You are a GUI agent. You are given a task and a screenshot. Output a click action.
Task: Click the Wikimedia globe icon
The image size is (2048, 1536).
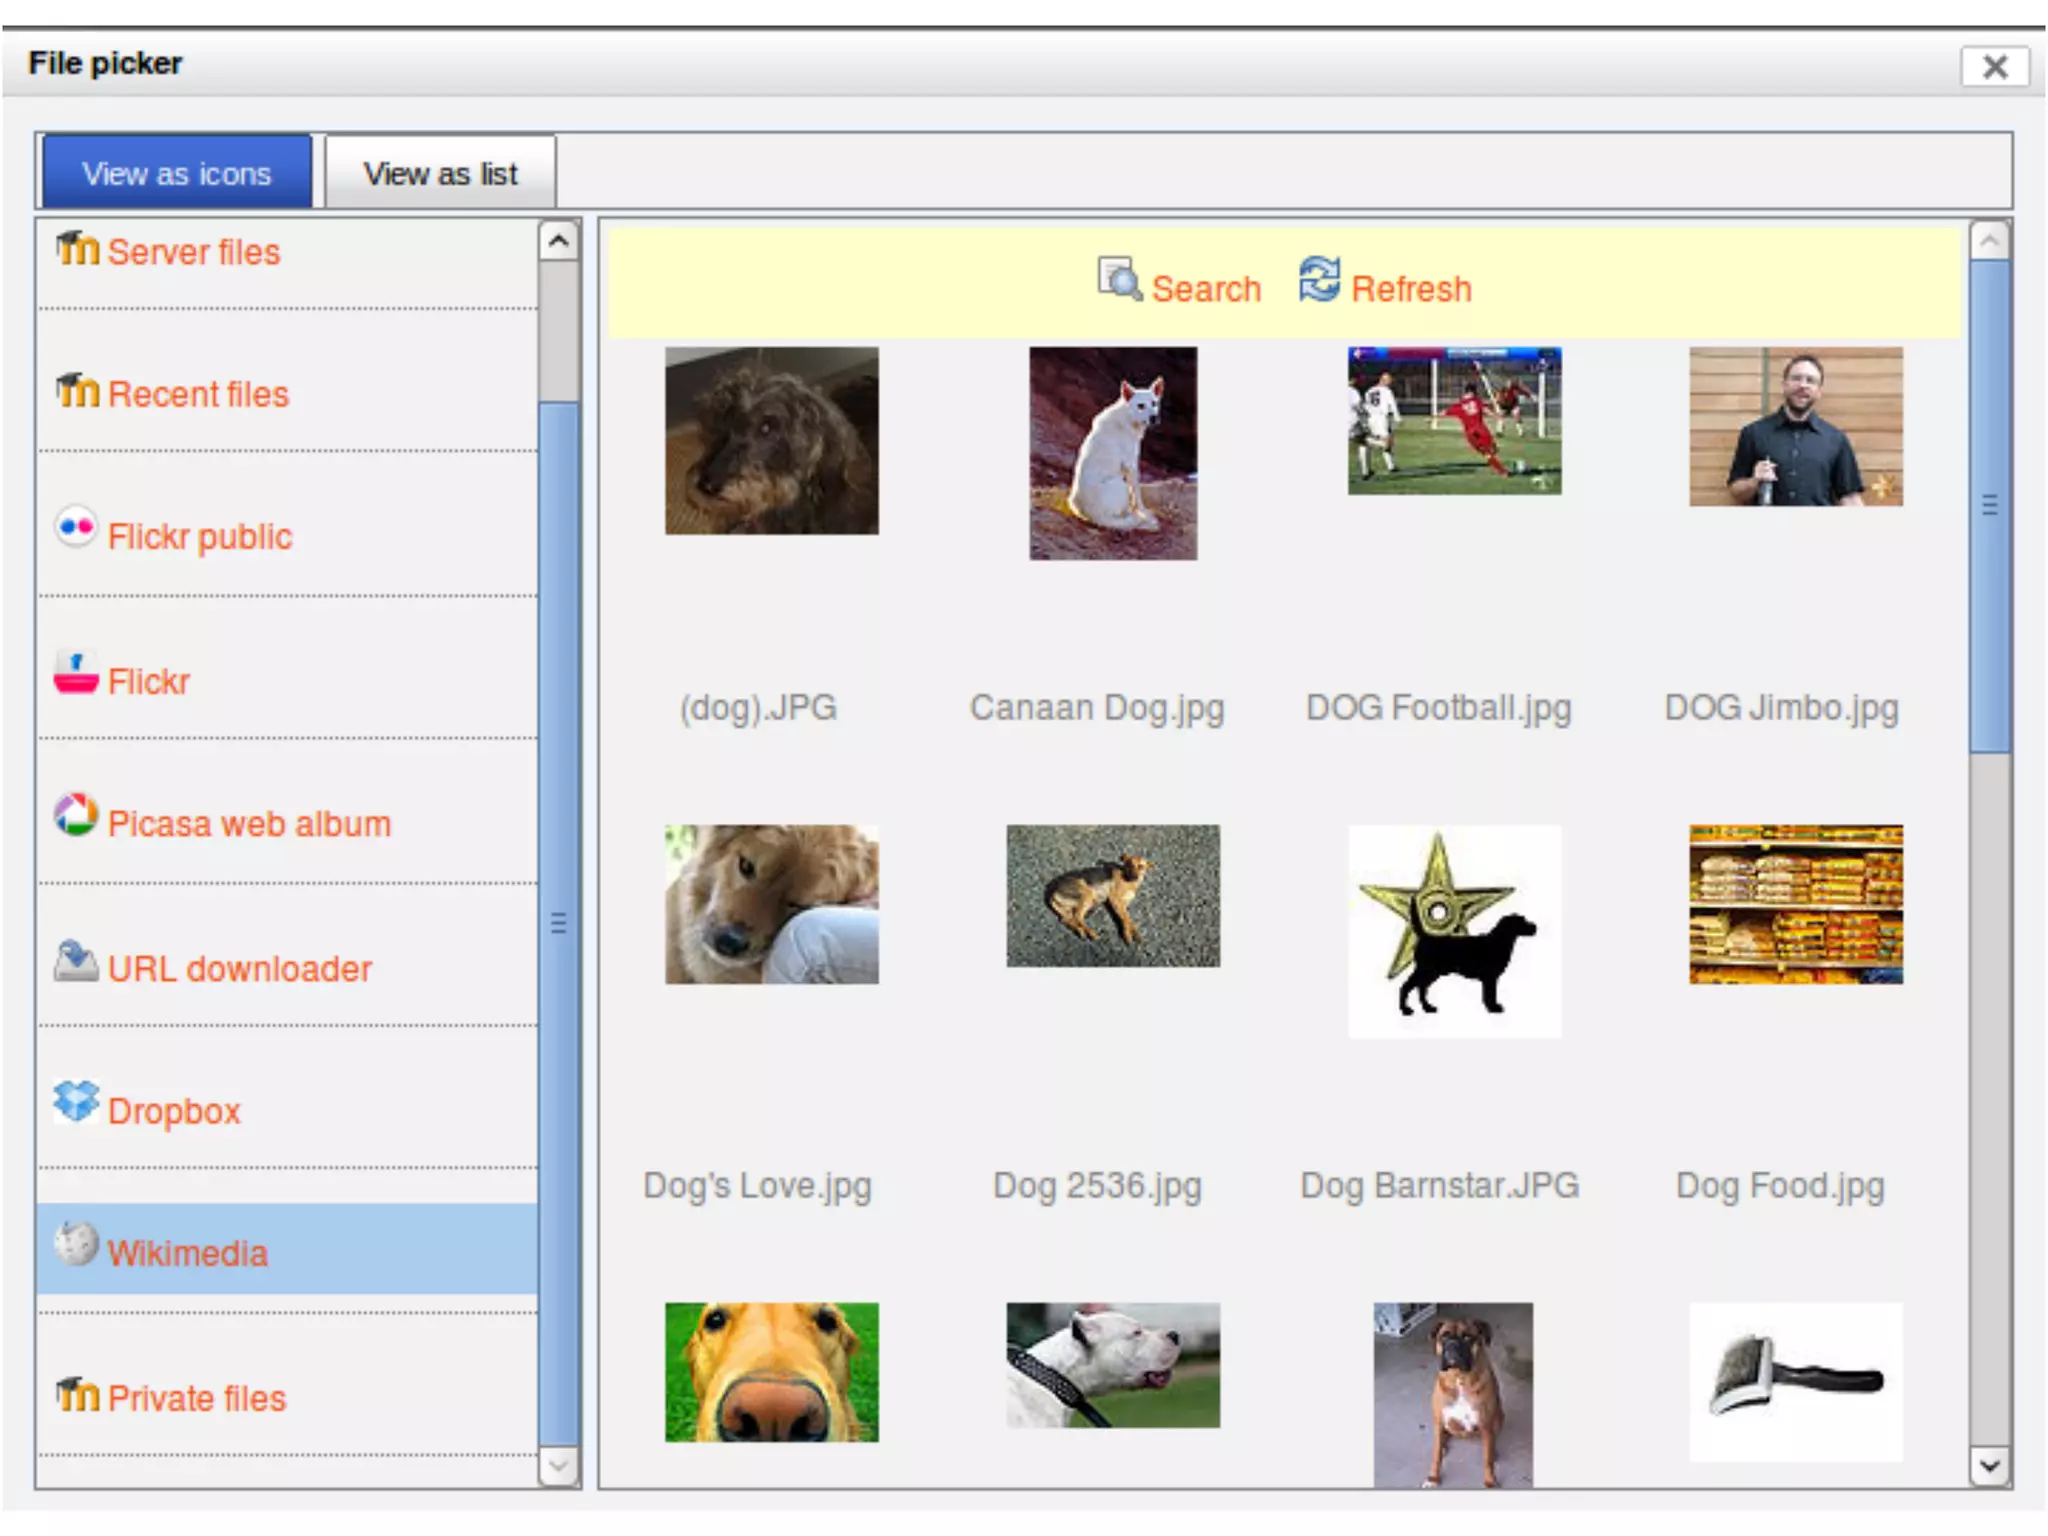76,1244
